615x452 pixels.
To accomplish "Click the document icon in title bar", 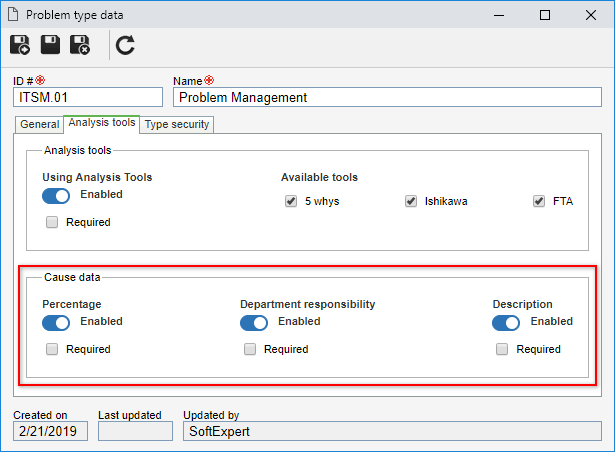I will (x=13, y=15).
